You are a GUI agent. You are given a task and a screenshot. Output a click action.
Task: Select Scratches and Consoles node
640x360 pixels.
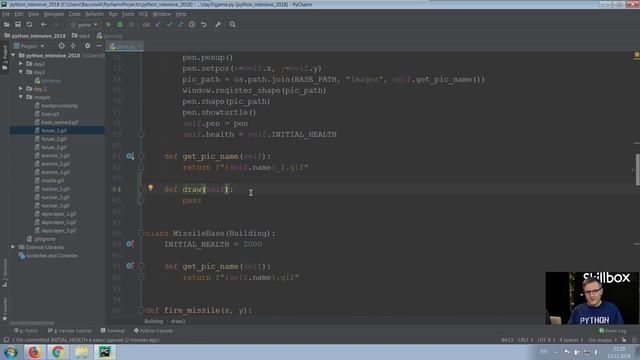51,256
